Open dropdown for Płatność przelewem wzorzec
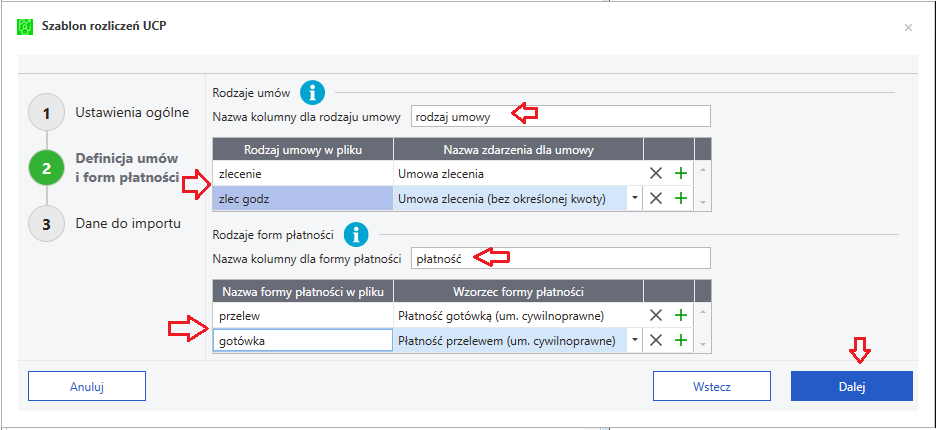This screenshot has width=940, height=430. 635,340
